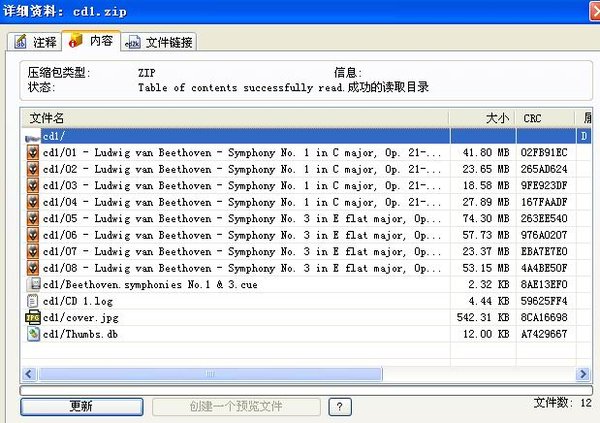Click the CRC value 263EE540
Viewport: 600px width, 423px height.
click(544, 219)
